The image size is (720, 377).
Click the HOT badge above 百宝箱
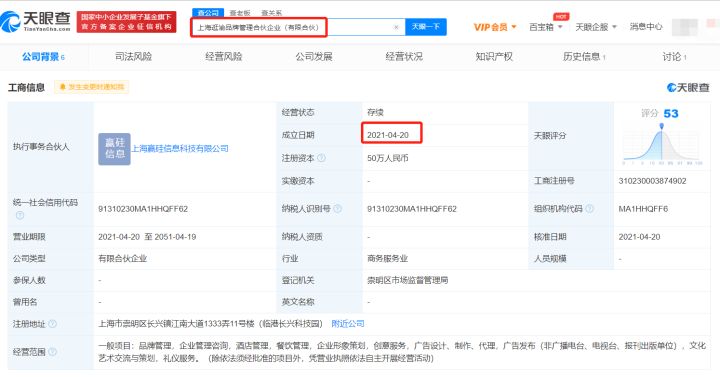pos(561,17)
